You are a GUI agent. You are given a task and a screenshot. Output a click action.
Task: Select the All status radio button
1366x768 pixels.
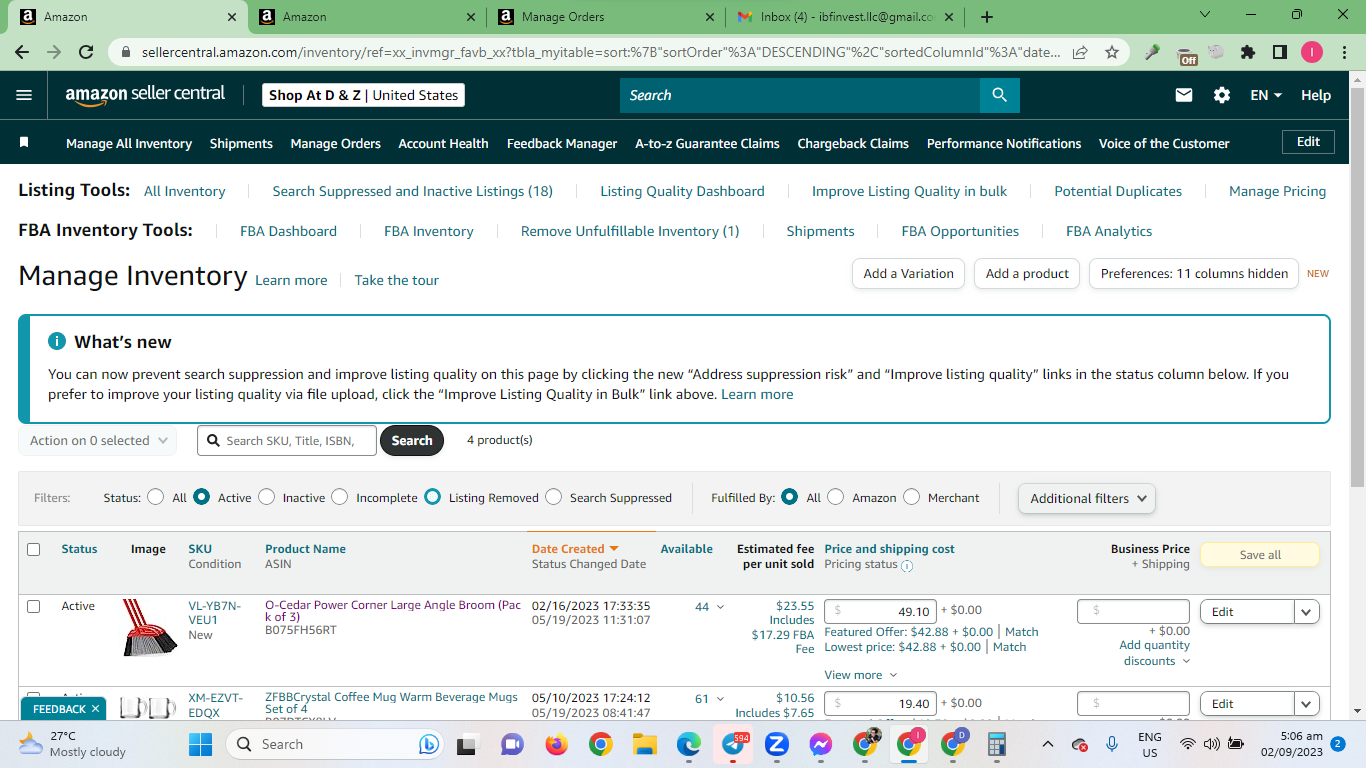[x=155, y=497]
